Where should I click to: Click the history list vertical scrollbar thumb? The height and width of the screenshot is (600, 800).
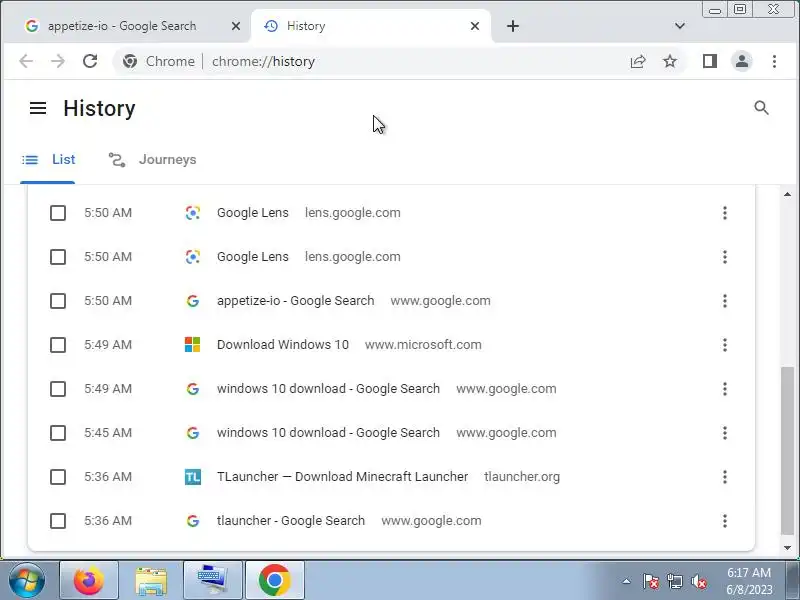click(x=787, y=450)
